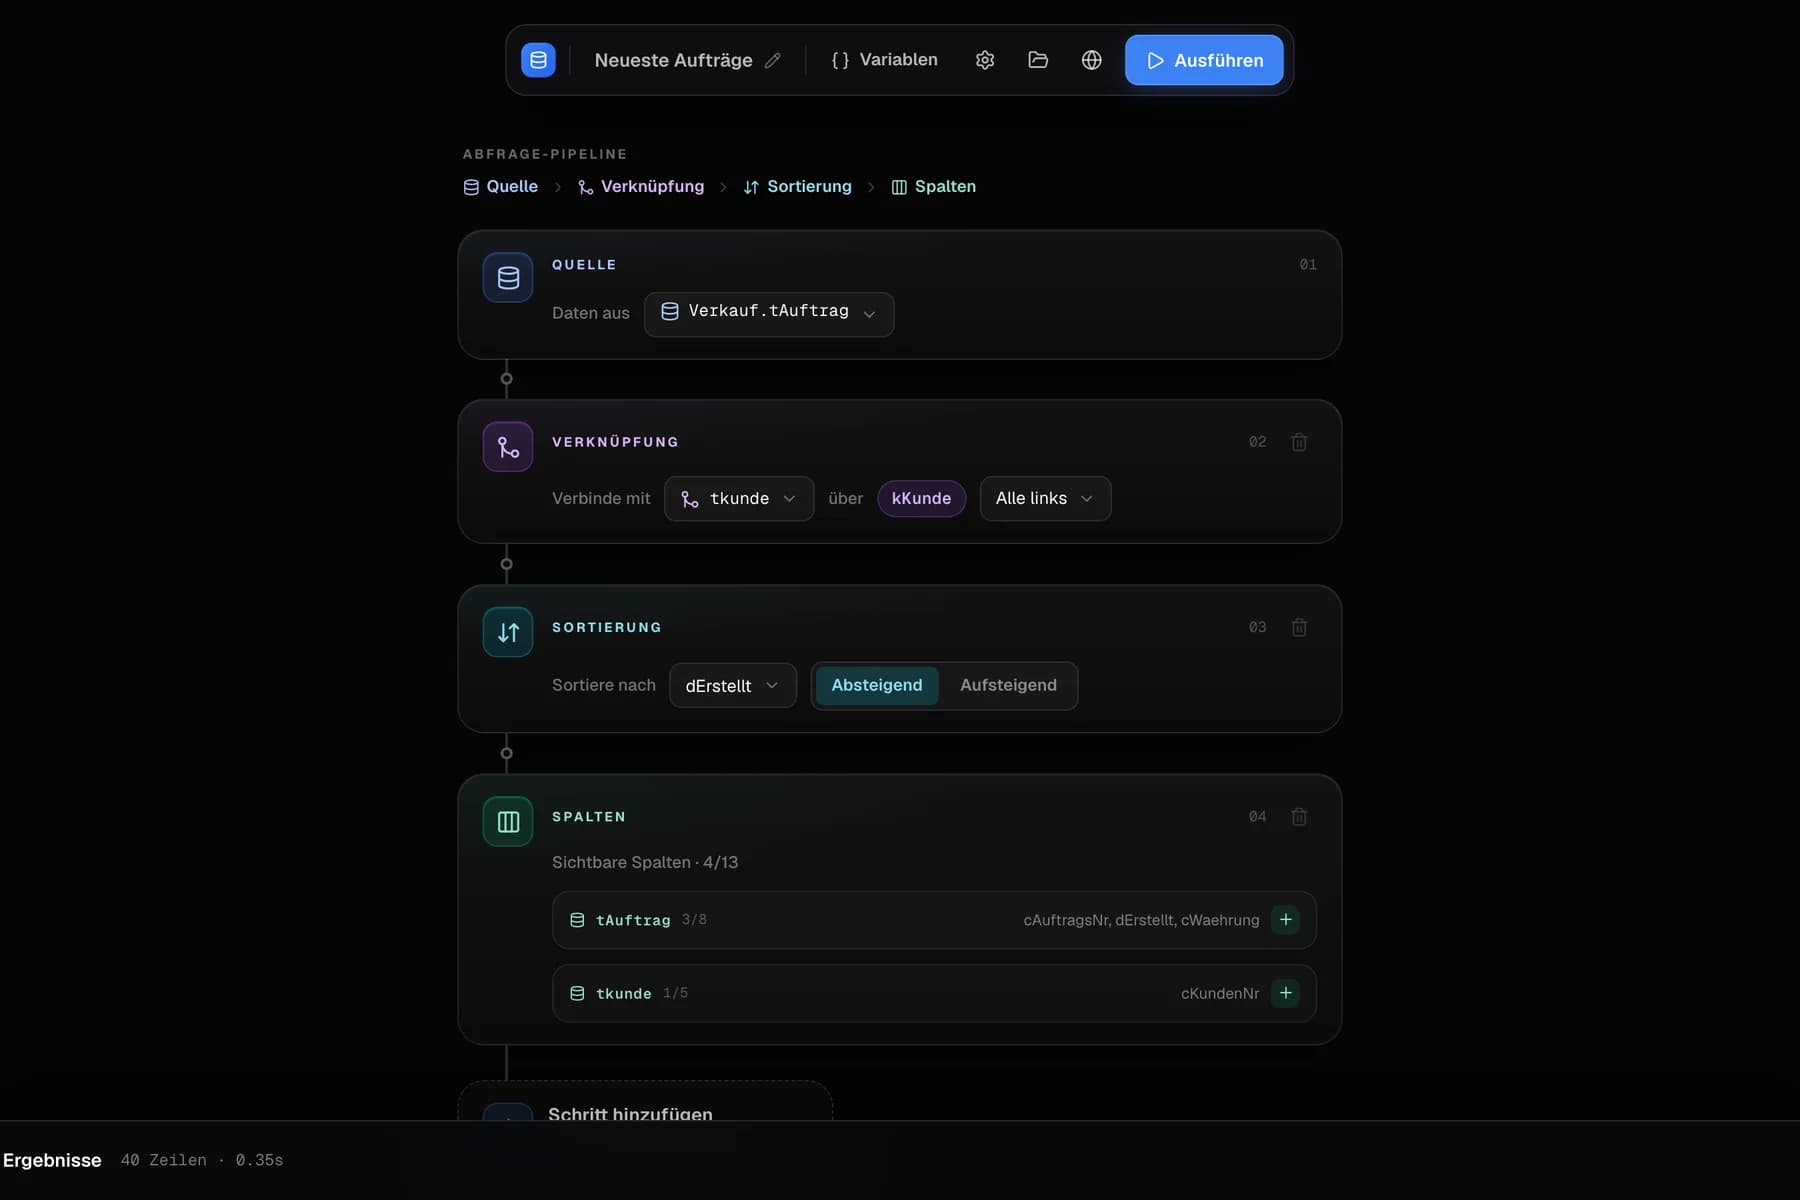Click the blue database logo icon
Image resolution: width=1800 pixels, height=1200 pixels.
click(x=538, y=60)
